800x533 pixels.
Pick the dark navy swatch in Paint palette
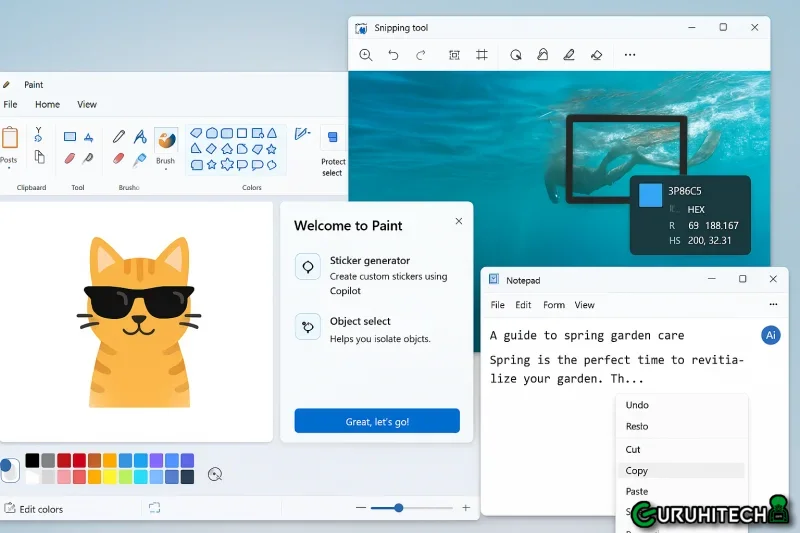pyautogui.click(x=187, y=477)
